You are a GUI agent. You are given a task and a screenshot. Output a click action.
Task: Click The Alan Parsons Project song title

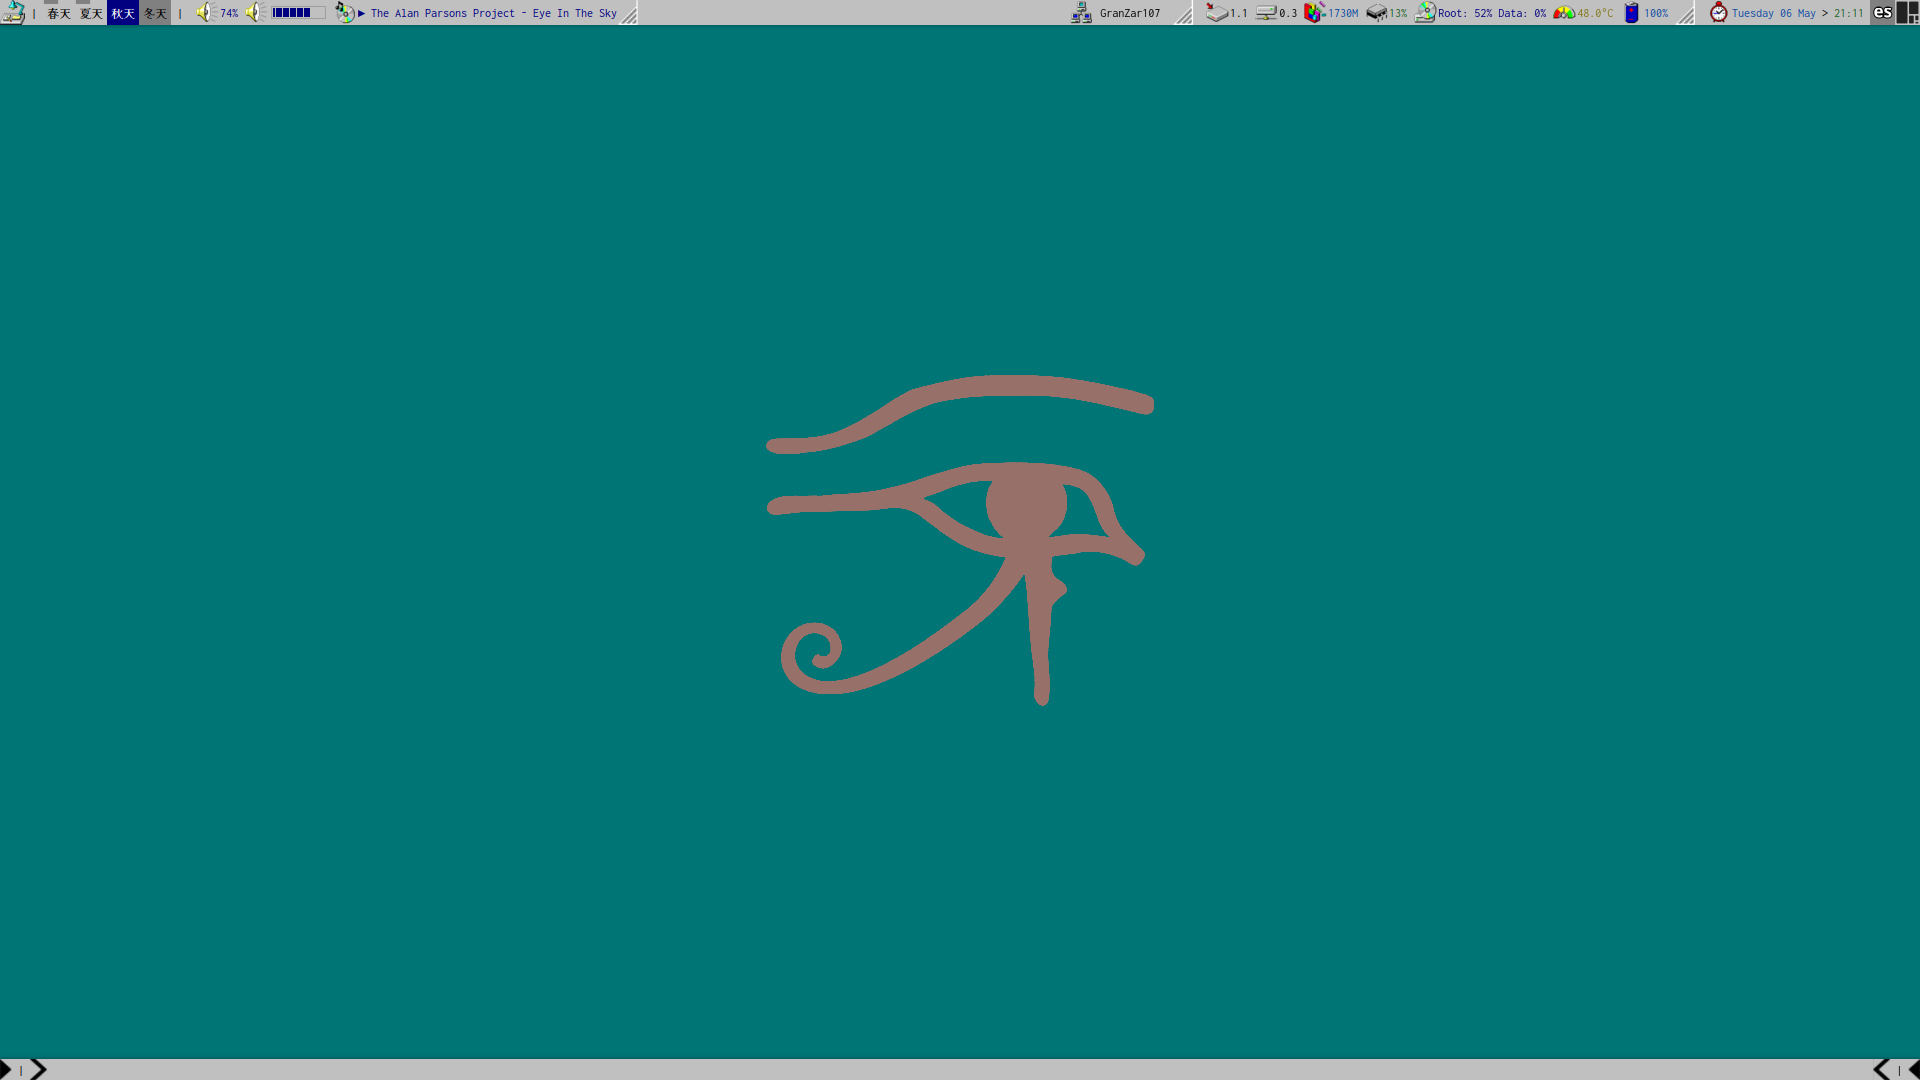coord(494,14)
